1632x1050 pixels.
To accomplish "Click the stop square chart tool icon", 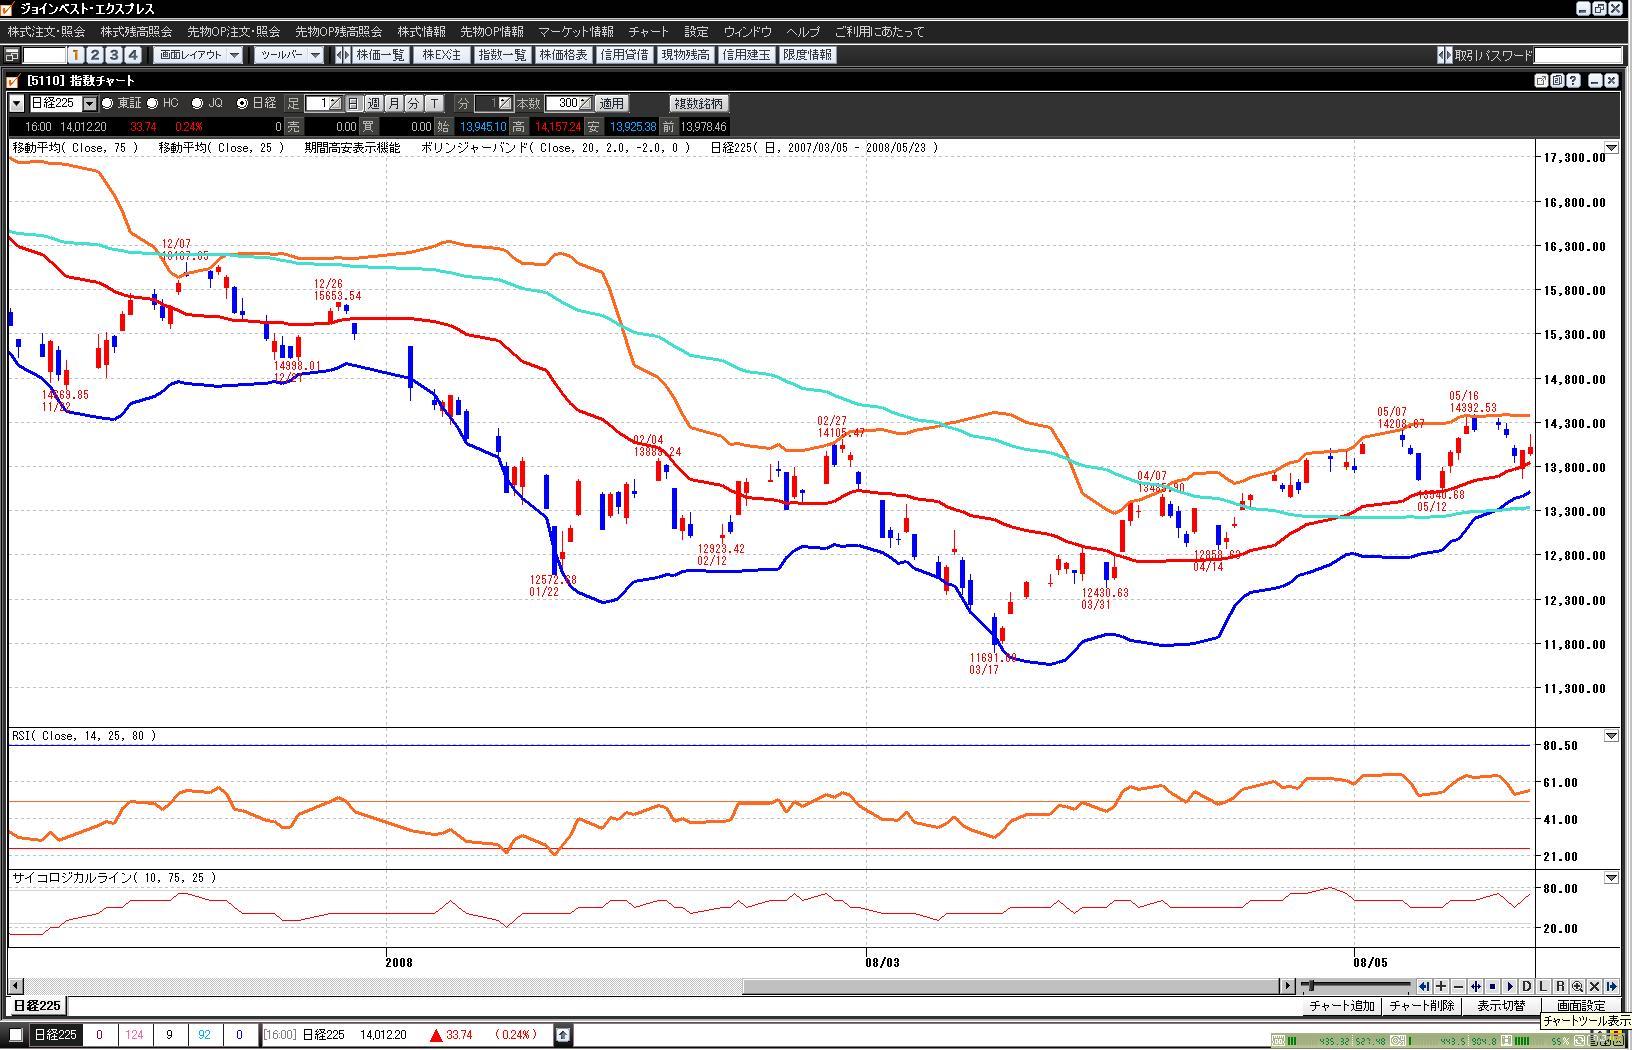I will (1493, 986).
